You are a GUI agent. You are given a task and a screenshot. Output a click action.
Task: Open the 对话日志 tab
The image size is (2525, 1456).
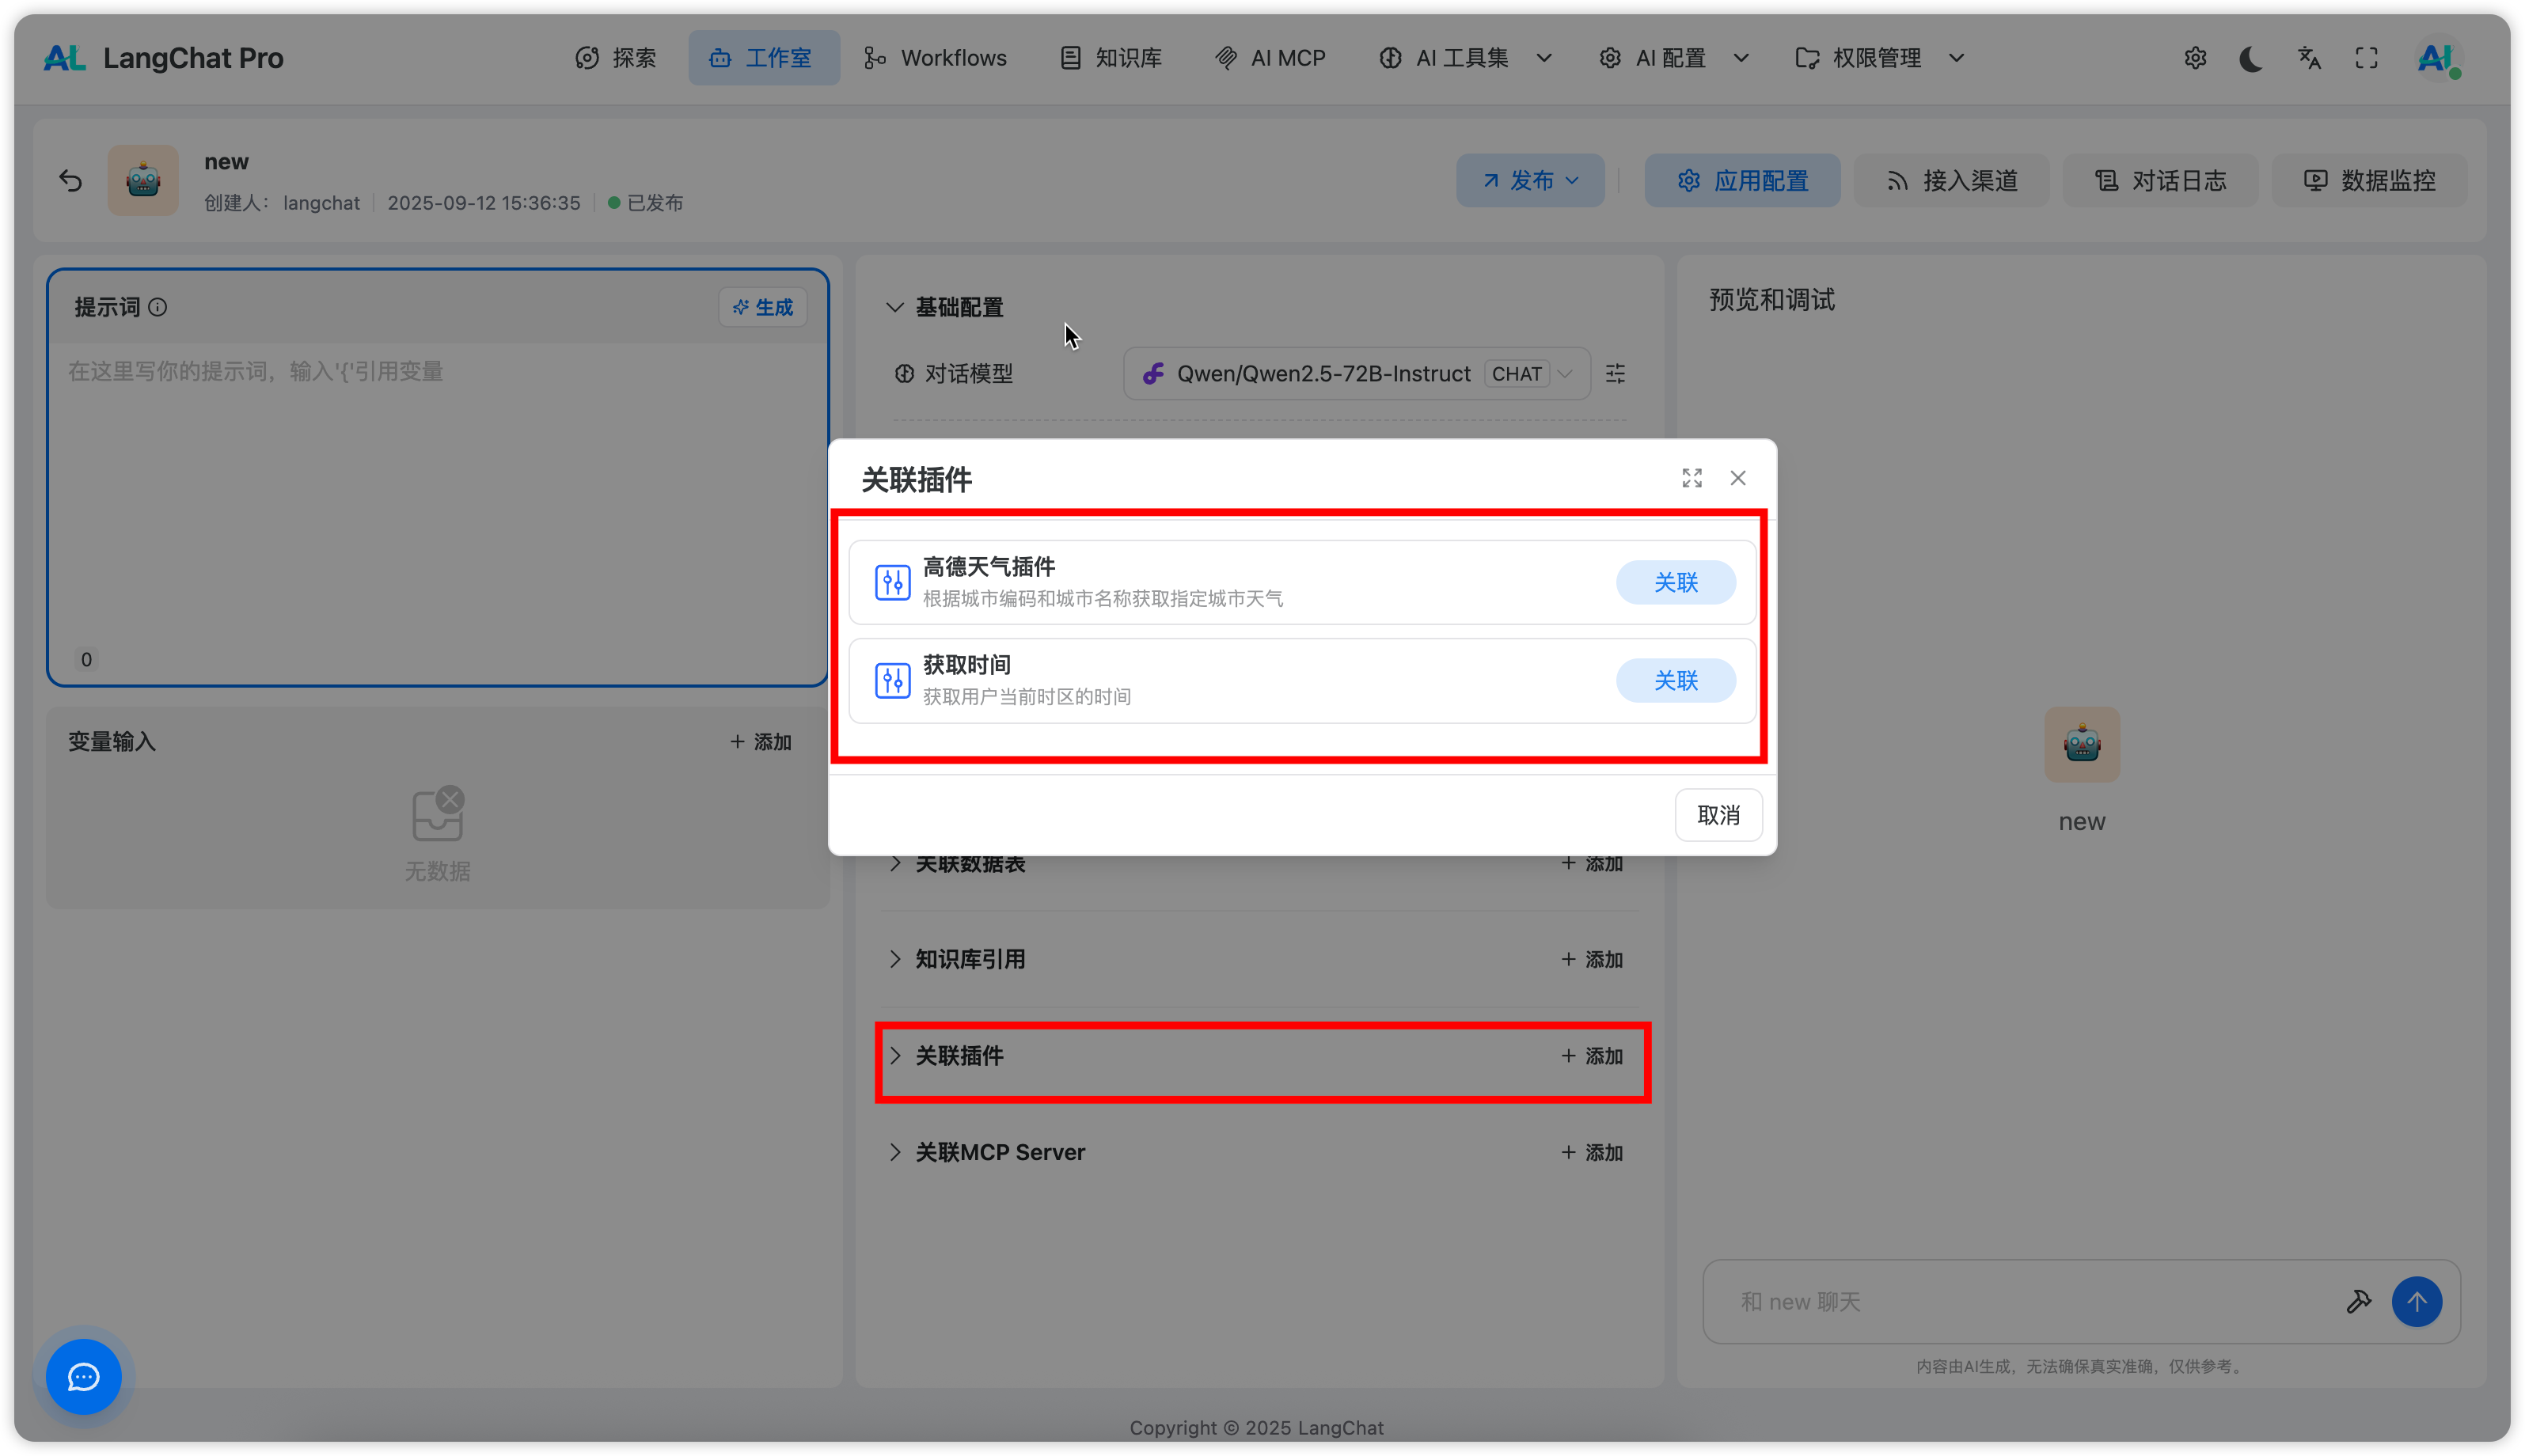(x=2160, y=181)
